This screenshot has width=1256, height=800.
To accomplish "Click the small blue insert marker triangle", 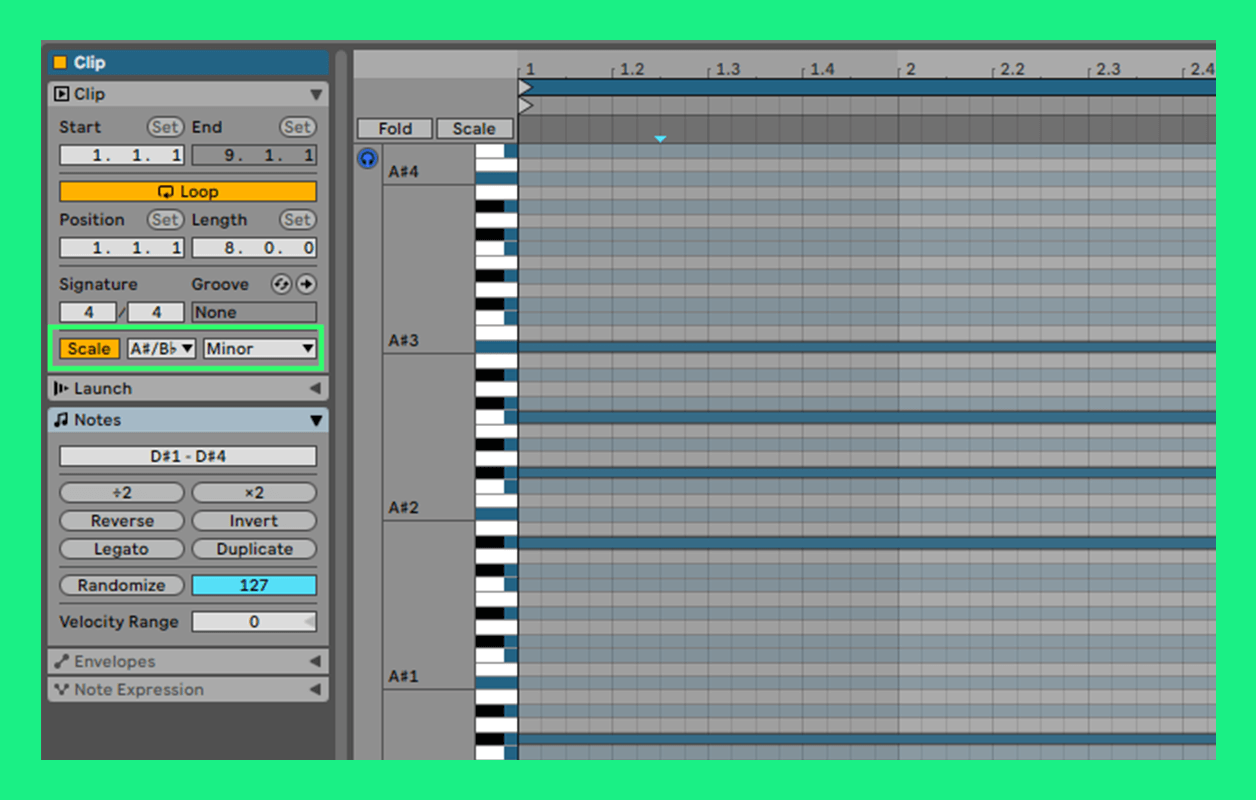I will tap(660, 139).
